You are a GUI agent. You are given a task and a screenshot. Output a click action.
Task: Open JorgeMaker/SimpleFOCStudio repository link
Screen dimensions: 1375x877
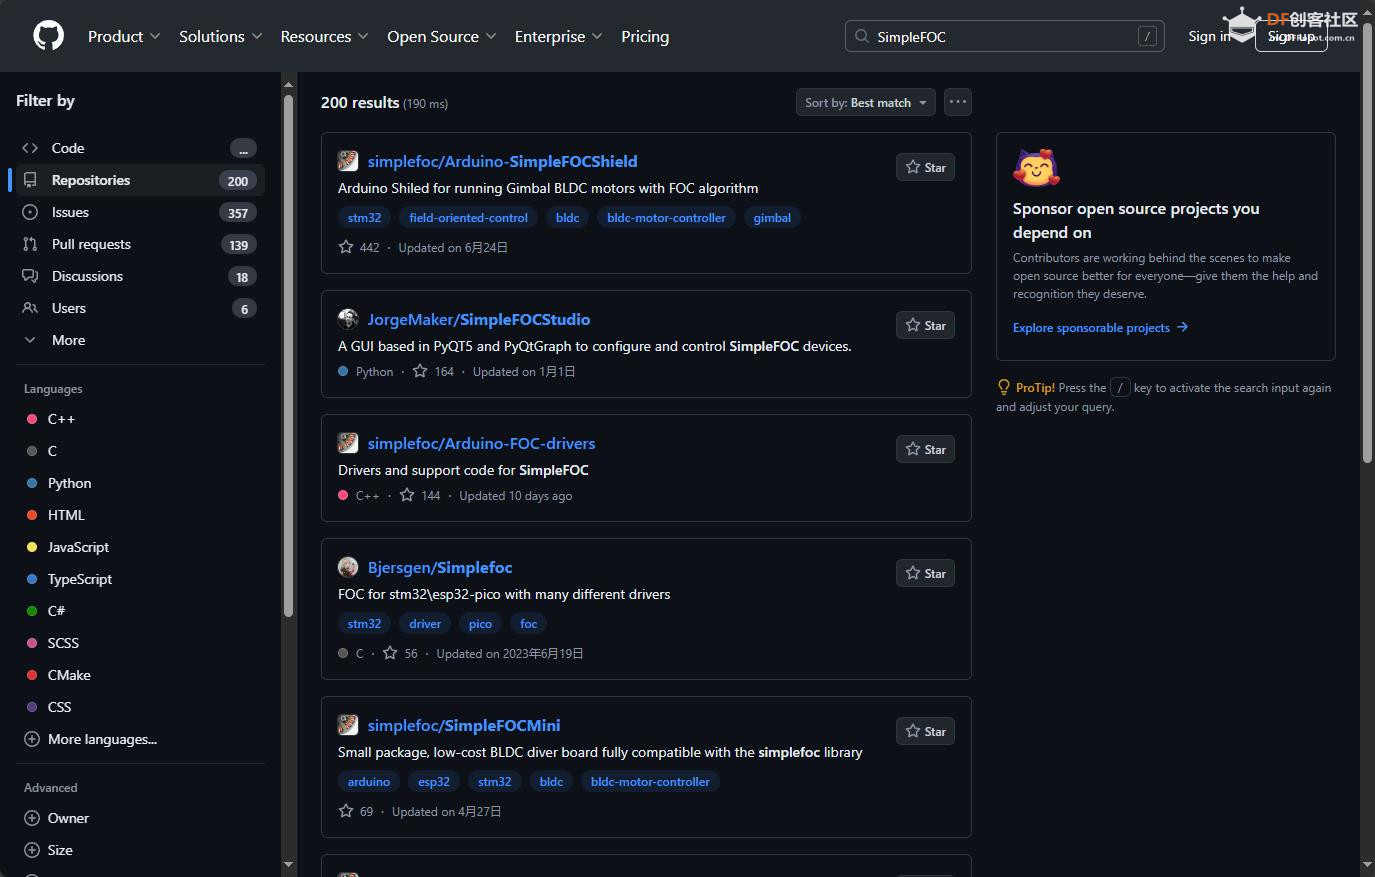tap(478, 319)
